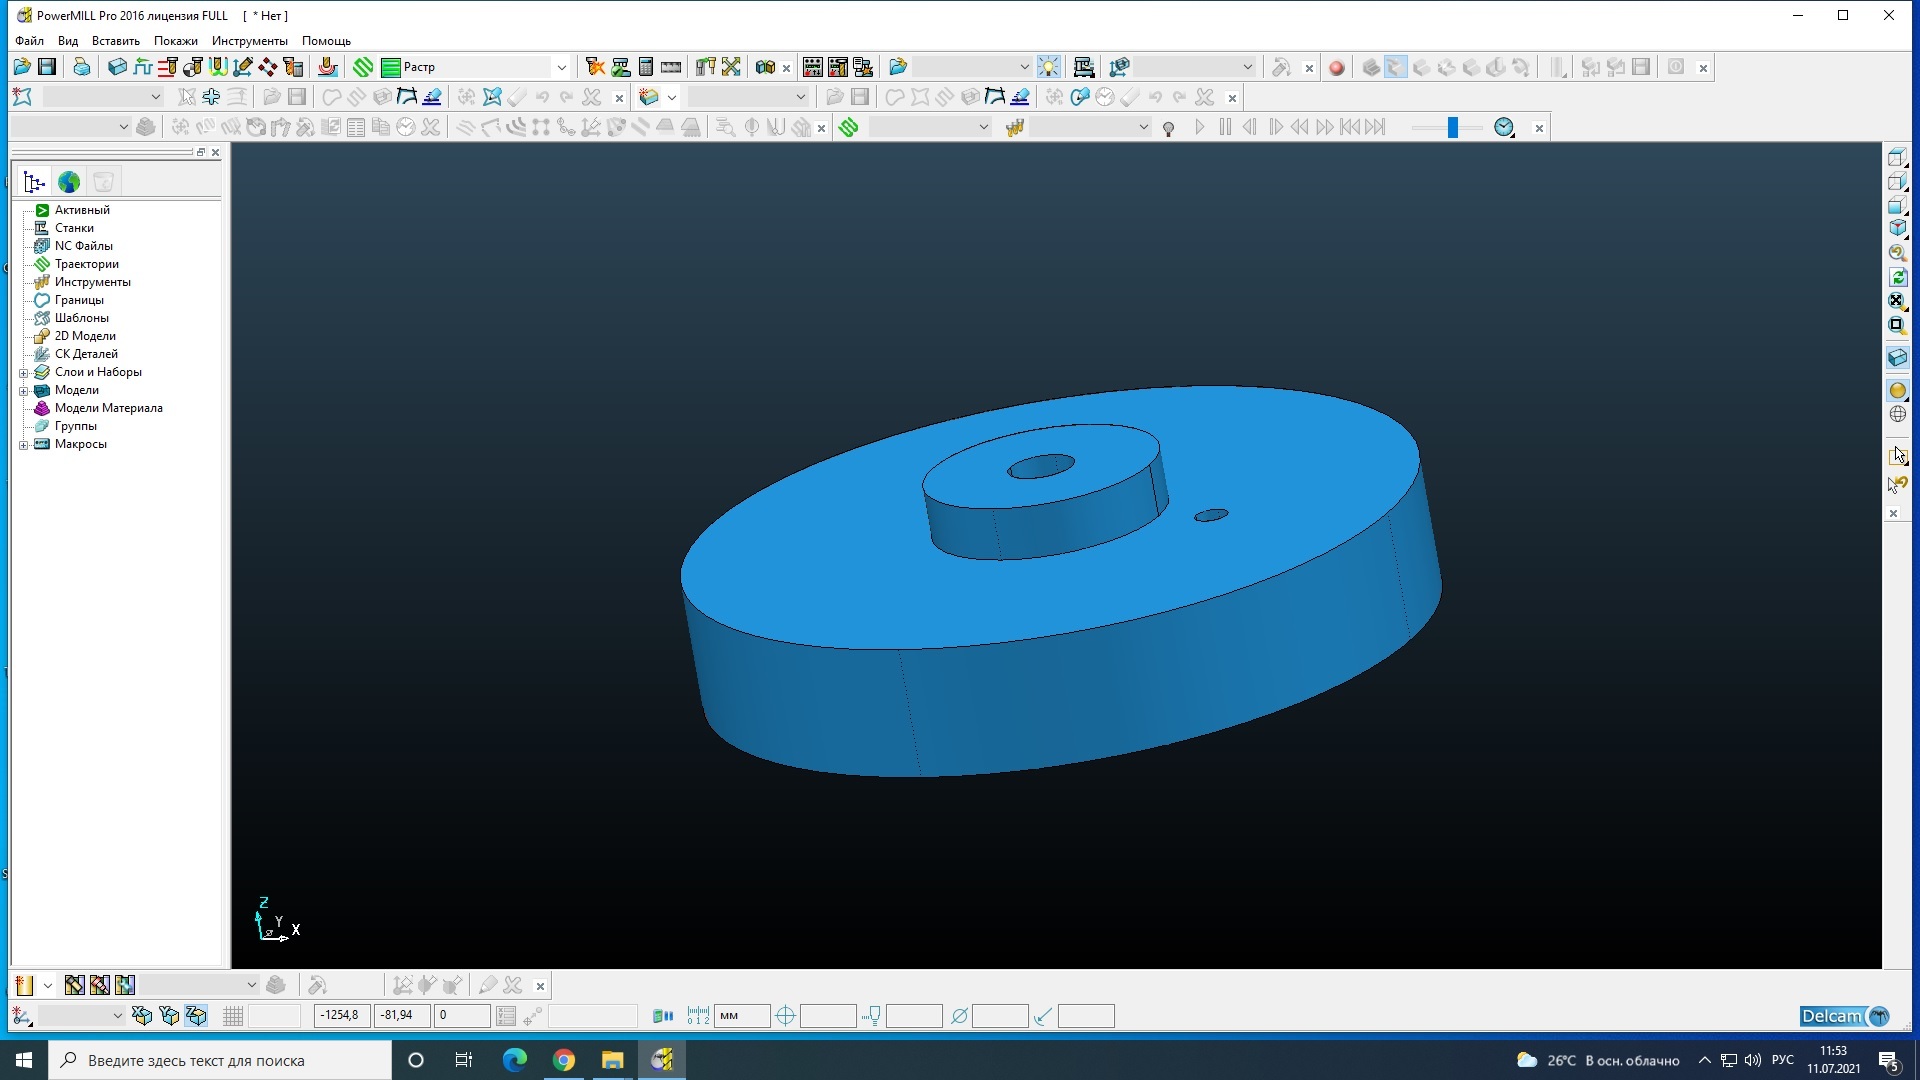1920x1080 pixels.
Task: Click the refresh view icon
Action: [x=1897, y=277]
